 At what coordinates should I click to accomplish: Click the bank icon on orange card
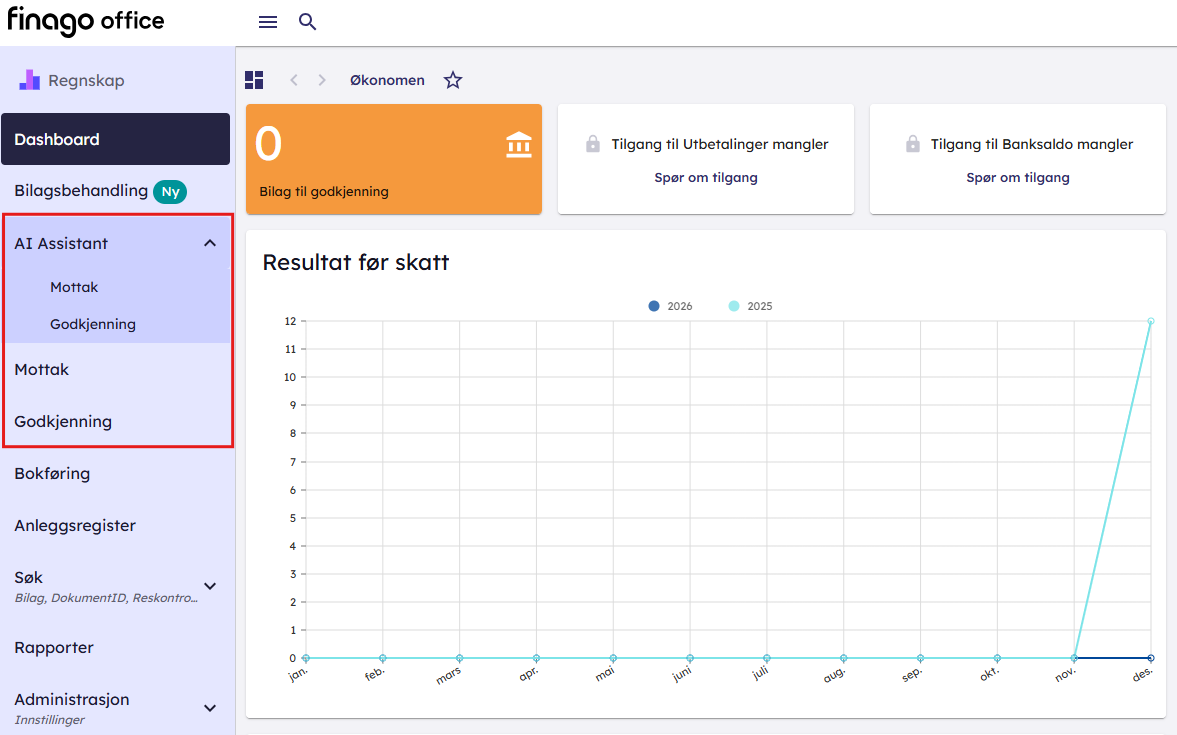(519, 145)
